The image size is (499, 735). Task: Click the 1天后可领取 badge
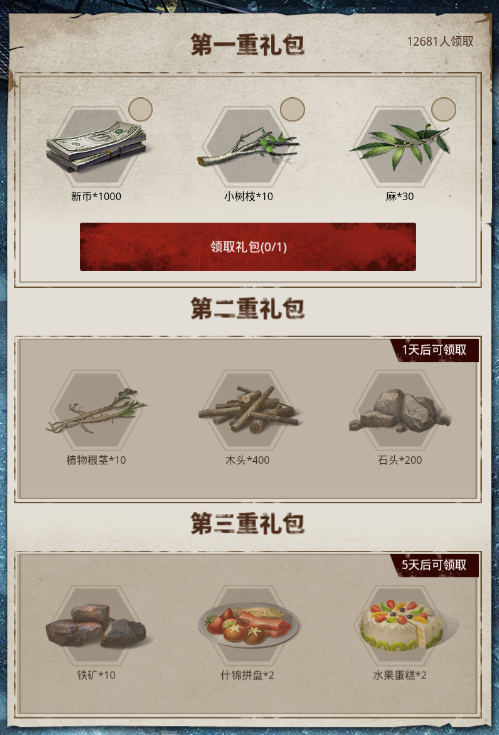coord(434,350)
